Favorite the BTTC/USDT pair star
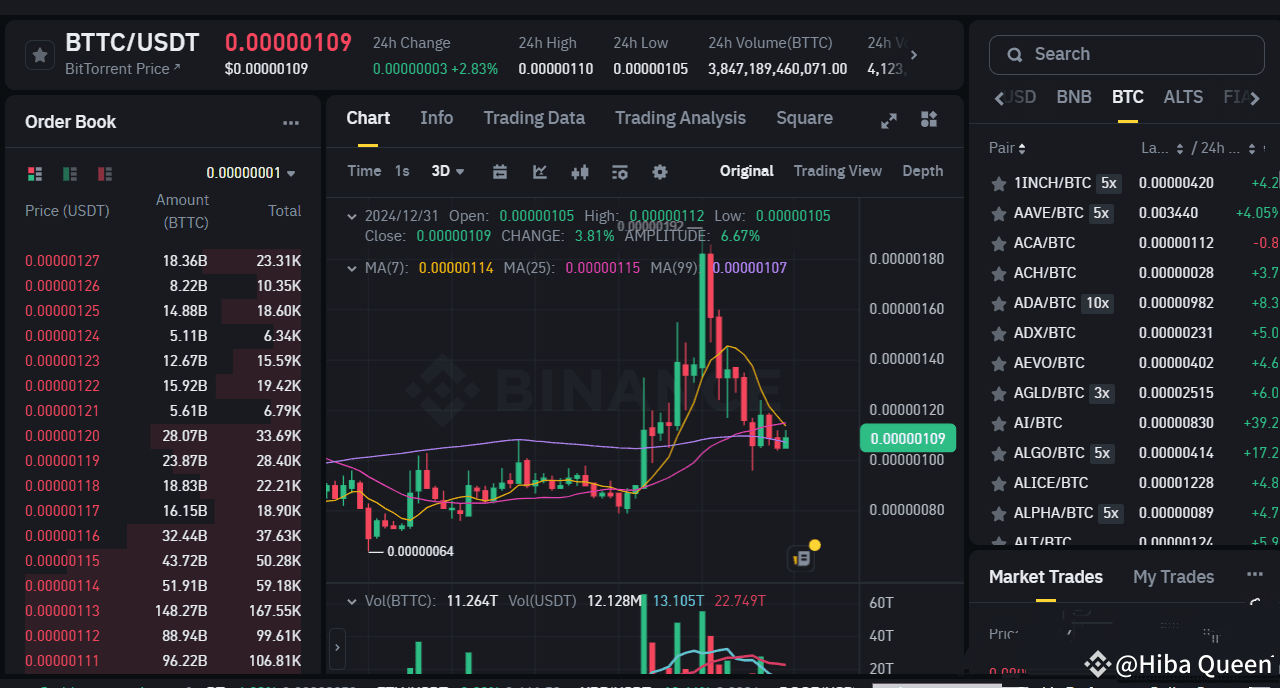This screenshot has width=1280, height=688. [x=39, y=55]
